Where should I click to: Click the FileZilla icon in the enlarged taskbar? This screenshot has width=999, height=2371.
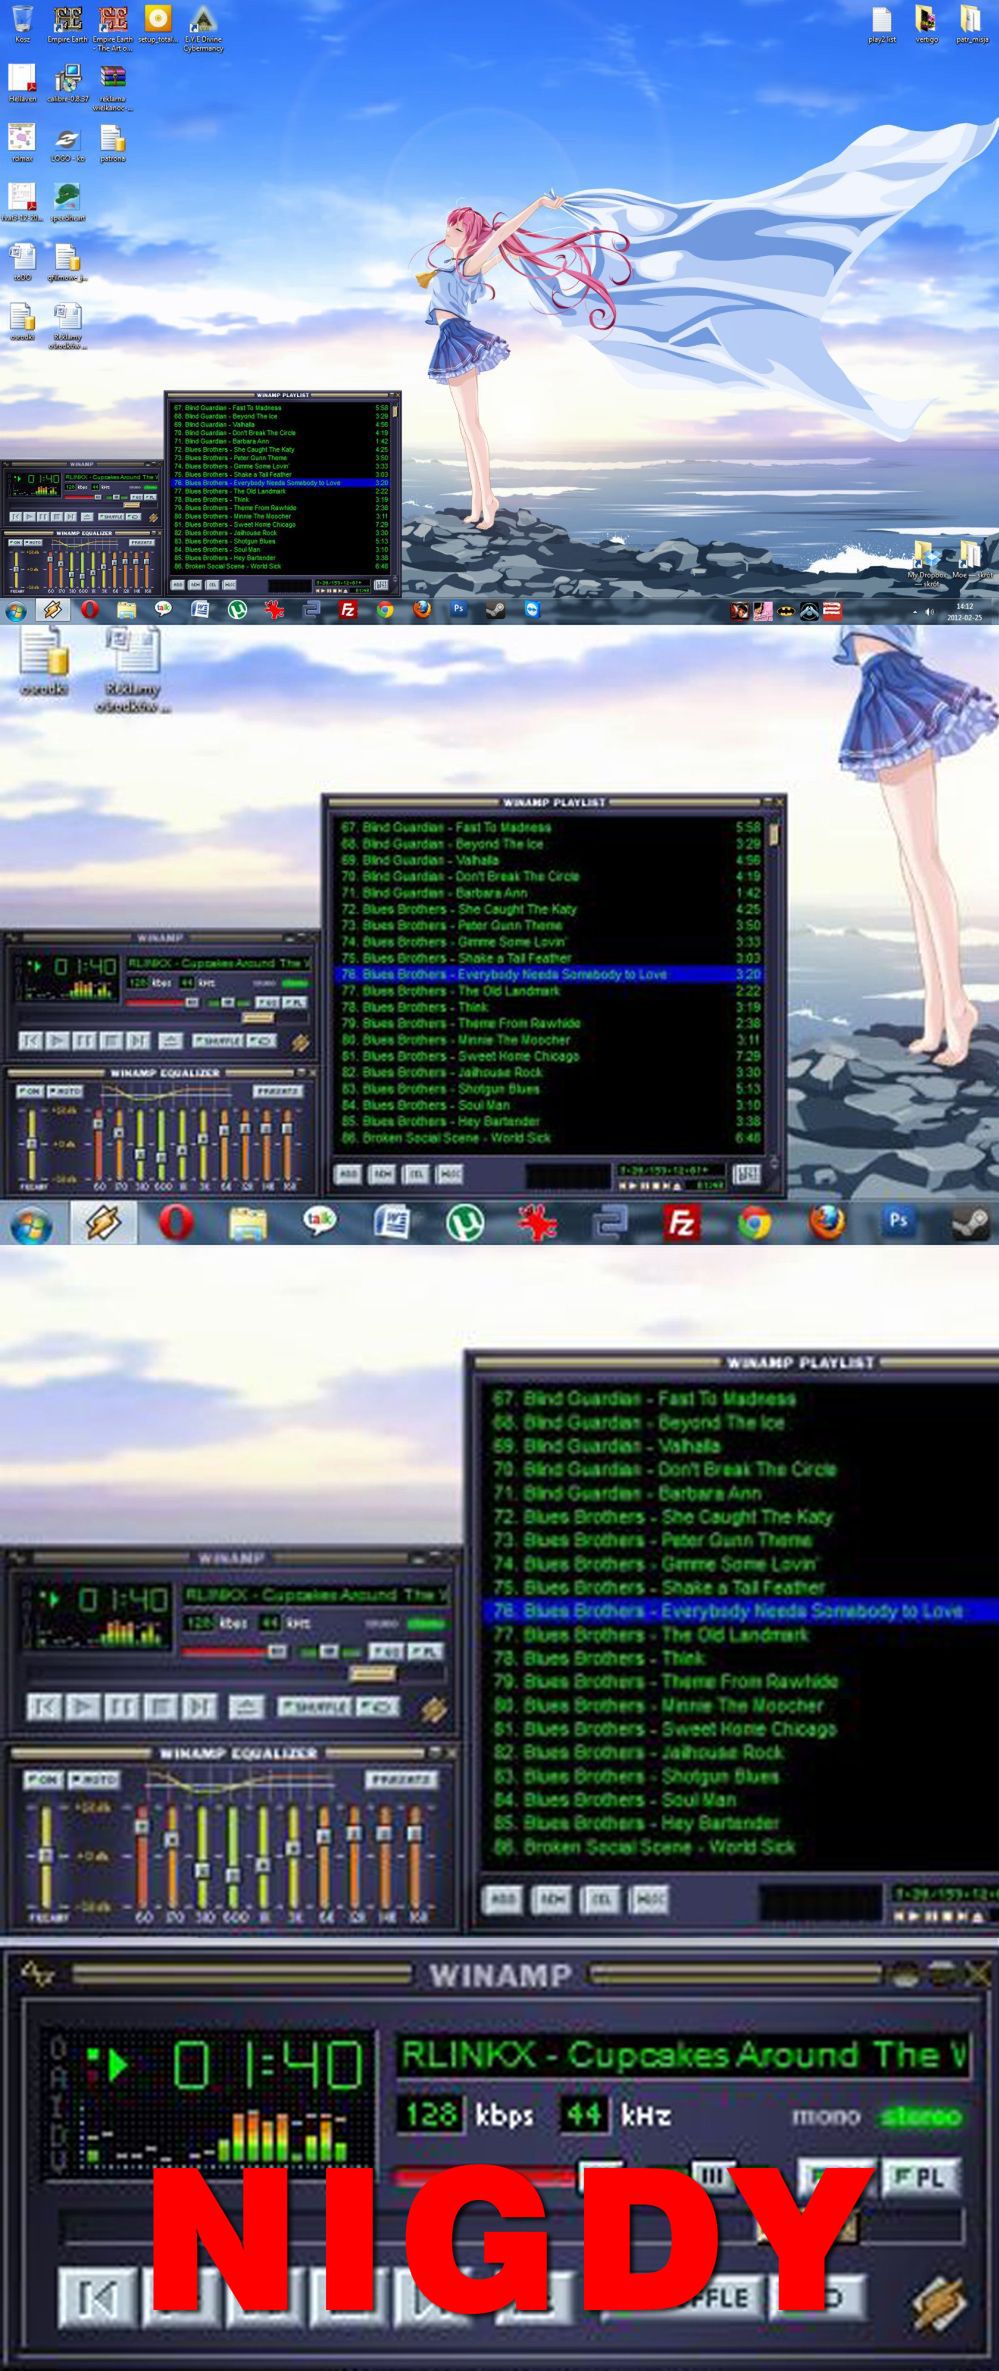[681, 1223]
